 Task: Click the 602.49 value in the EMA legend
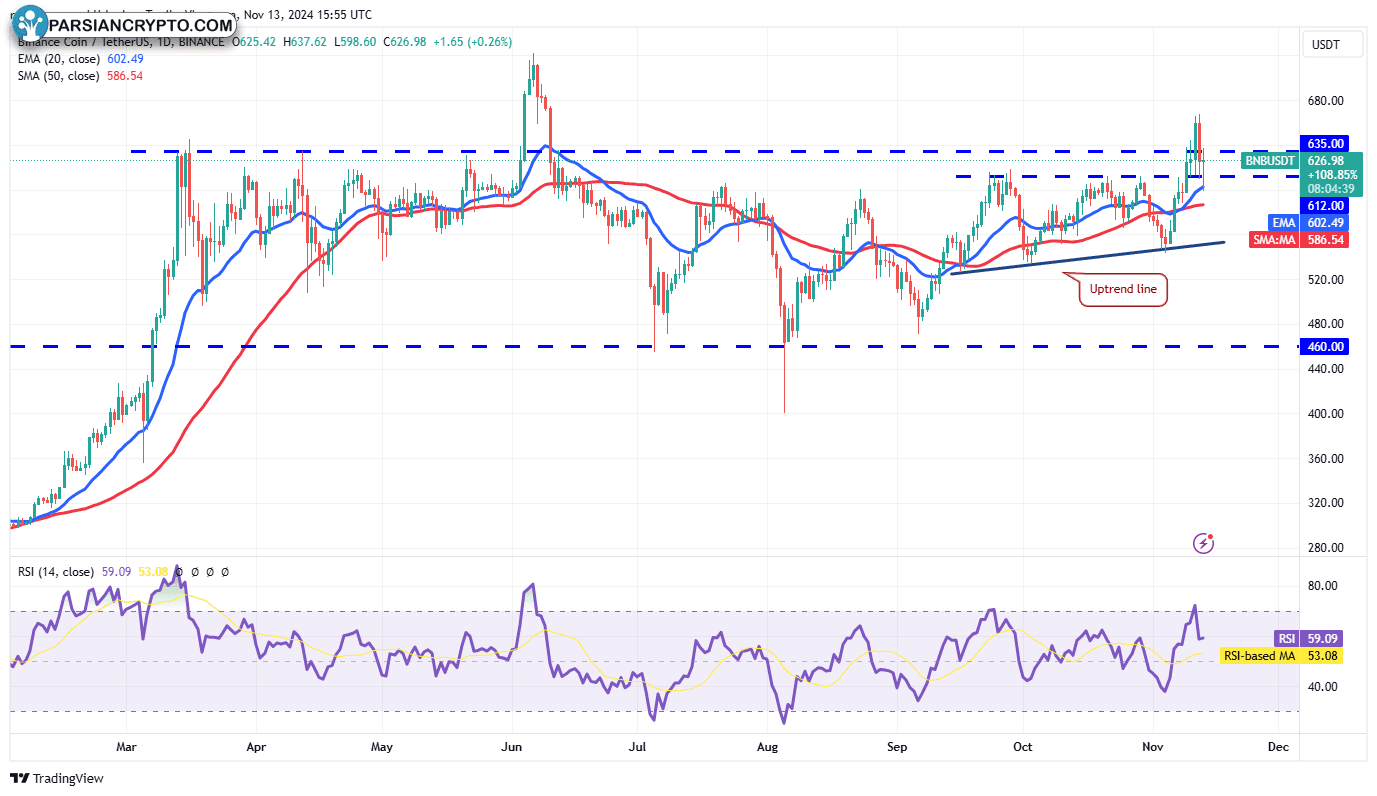tap(125, 59)
